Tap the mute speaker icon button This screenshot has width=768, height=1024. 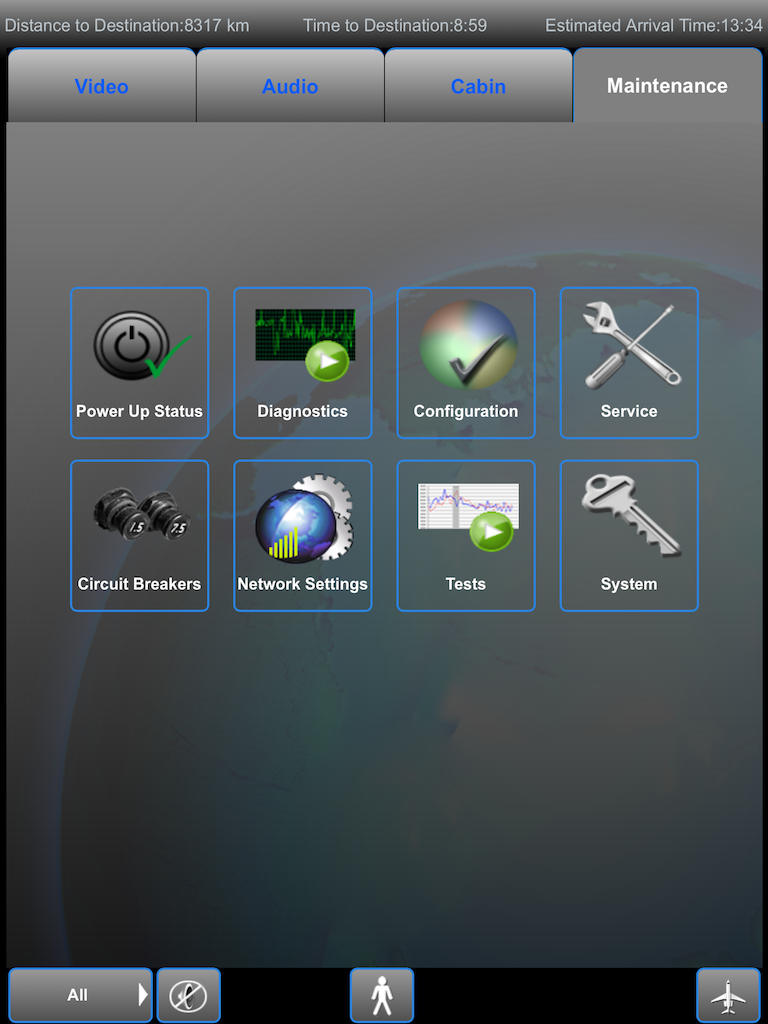coord(189,995)
